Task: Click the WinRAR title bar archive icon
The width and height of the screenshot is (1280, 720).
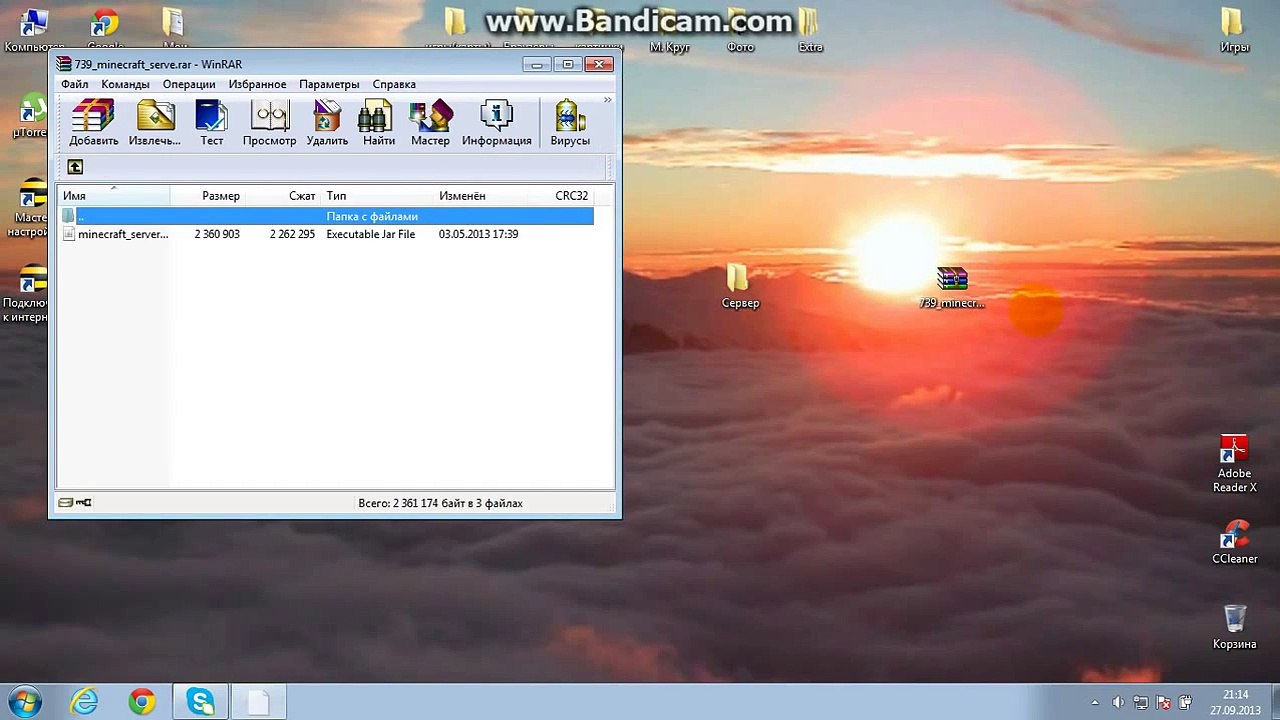Action: coord(64,65)
